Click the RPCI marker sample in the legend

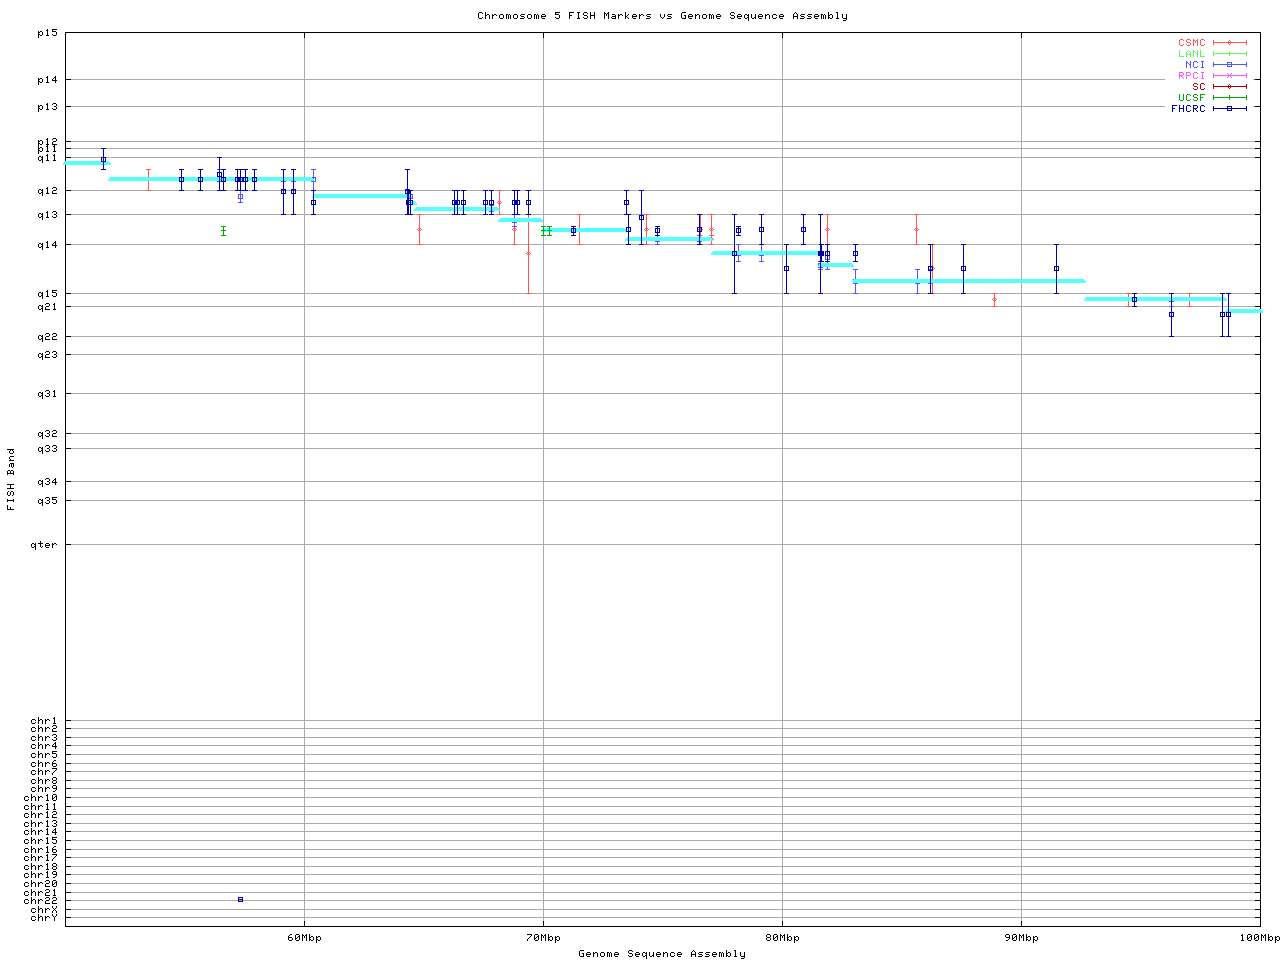point(1229,75)
